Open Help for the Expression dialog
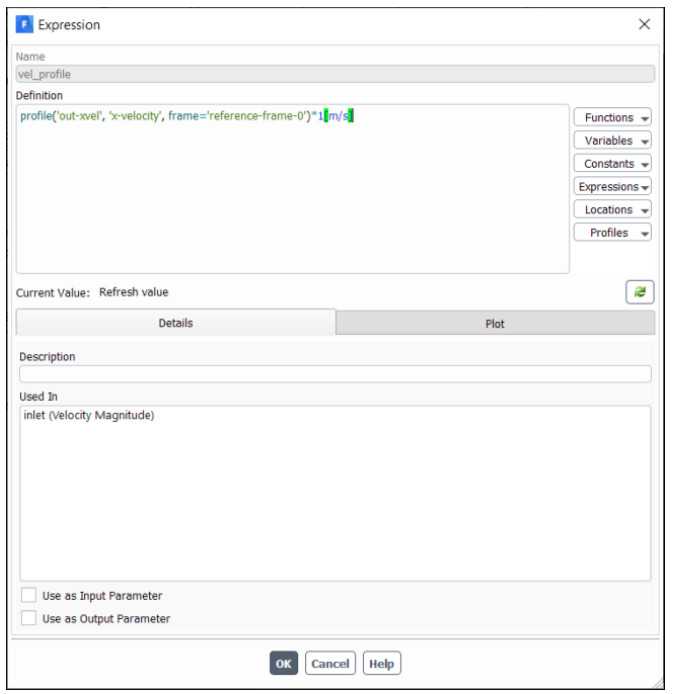The width and height of the screenshot is (682, 694). click(381, 663)
